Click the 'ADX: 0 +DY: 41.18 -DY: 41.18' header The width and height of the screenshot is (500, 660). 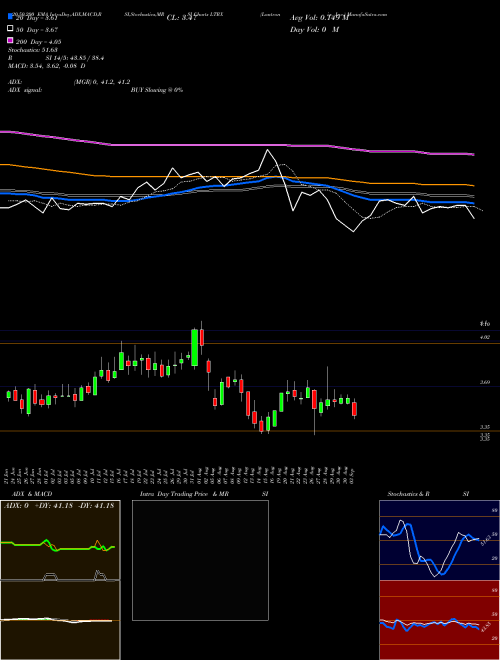59,506
